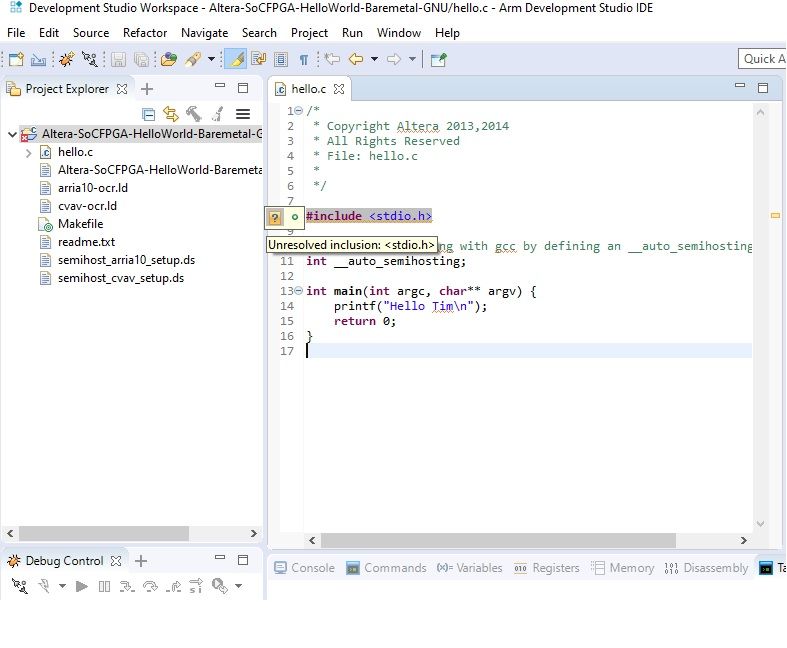
Task: Switch to the Memory tab
Action: (x=622, y=568)
